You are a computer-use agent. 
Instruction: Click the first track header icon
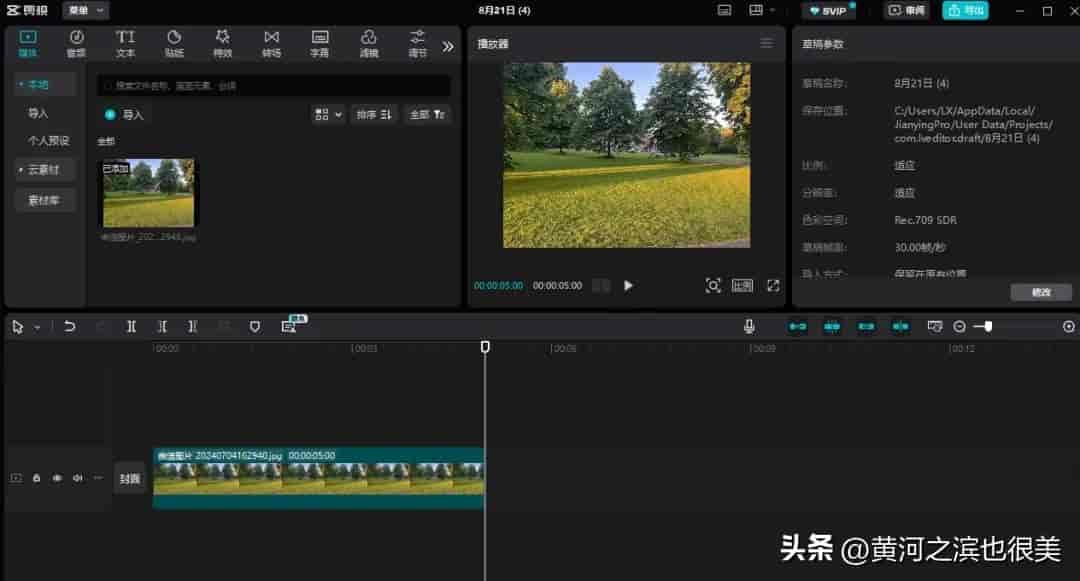click(16, 478)
